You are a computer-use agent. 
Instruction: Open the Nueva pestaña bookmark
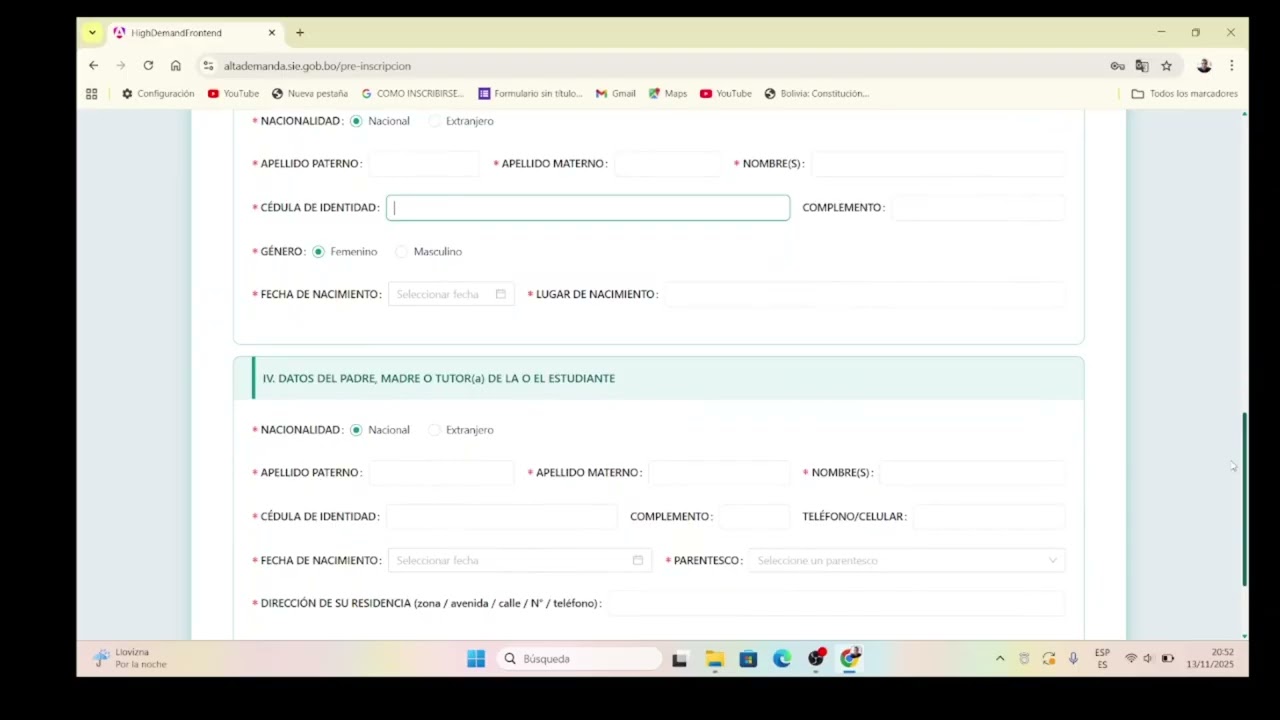(x=310, y=94)
